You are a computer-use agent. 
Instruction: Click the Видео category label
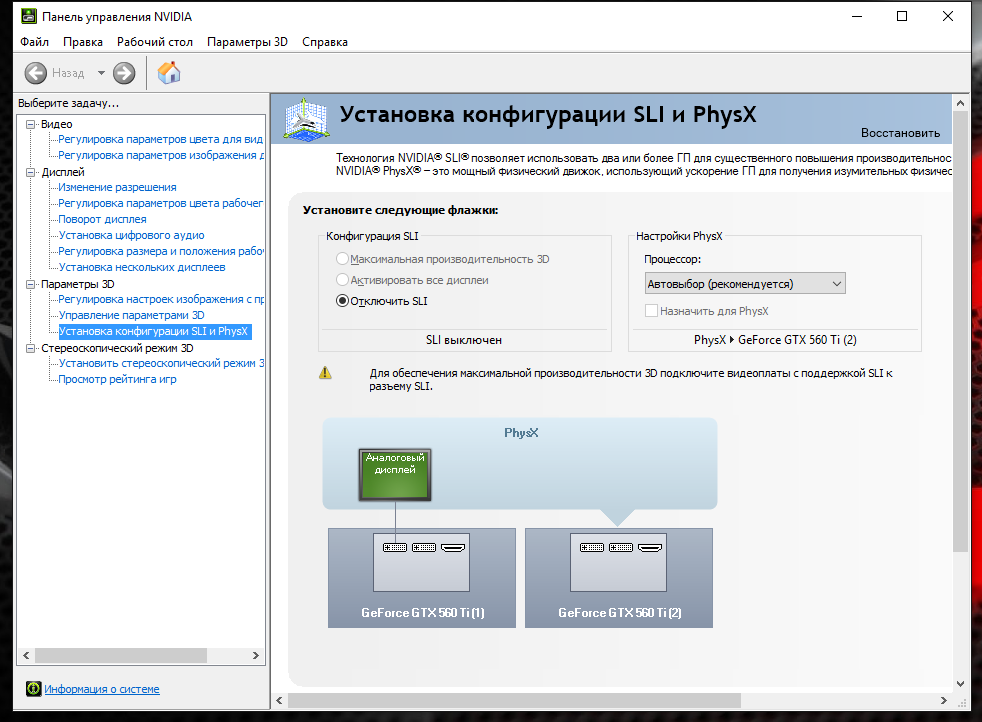pos(57,124)
